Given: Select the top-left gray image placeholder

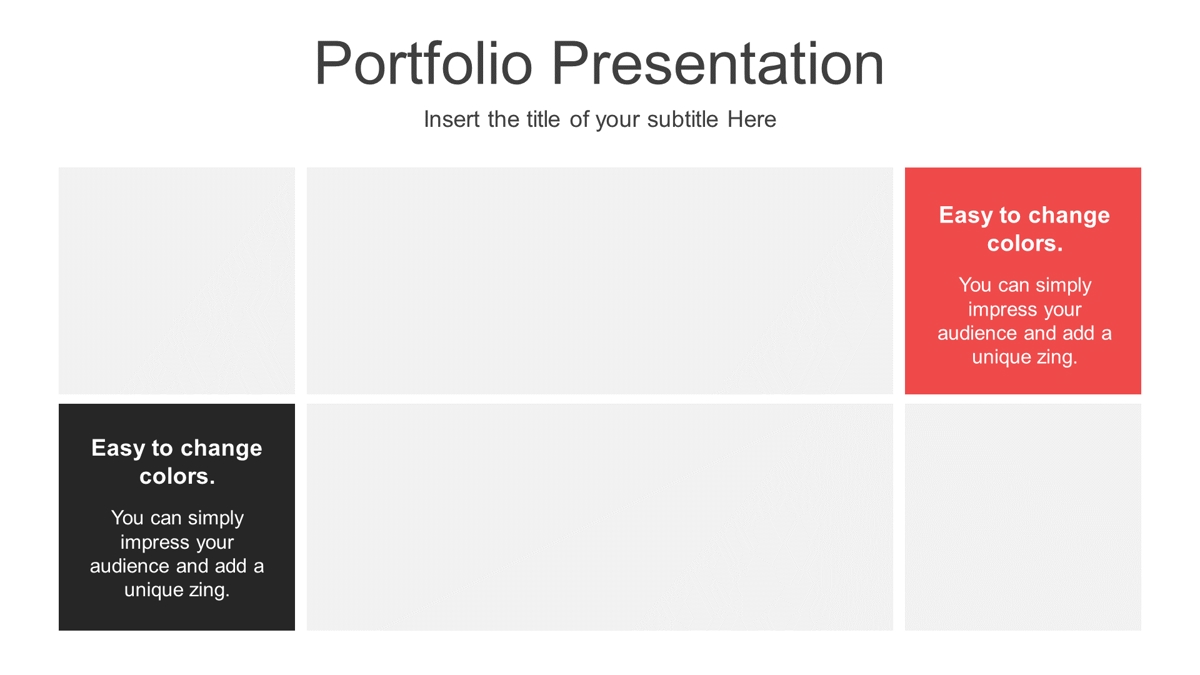Looking at the screenshot, I should coord(177,281).
